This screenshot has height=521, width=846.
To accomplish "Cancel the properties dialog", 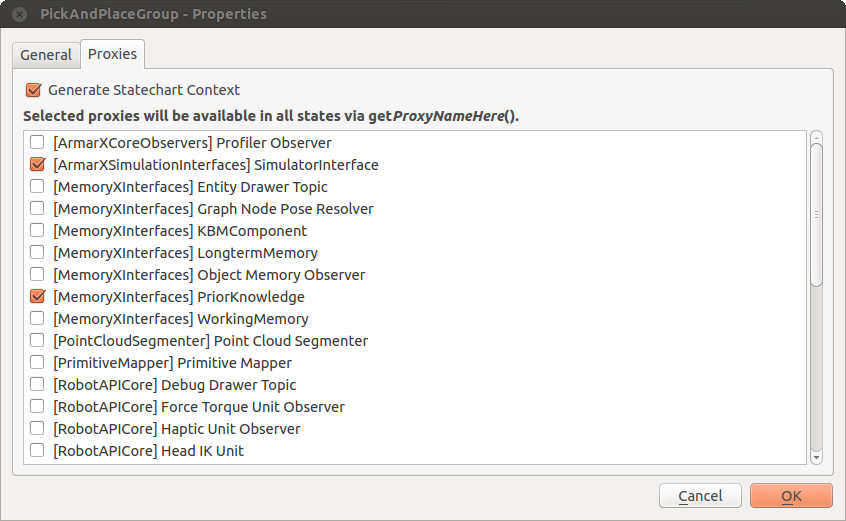I will pyautogui.click(x=700, y=496).
